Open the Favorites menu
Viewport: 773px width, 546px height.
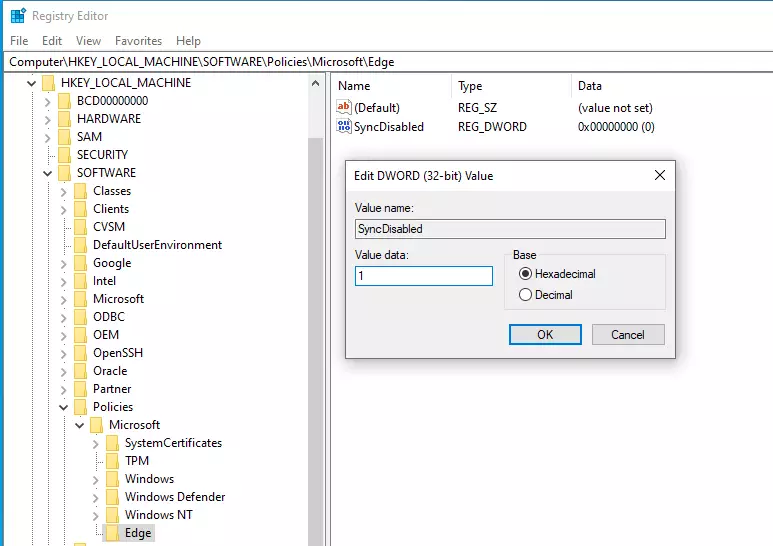pos(139,41)
